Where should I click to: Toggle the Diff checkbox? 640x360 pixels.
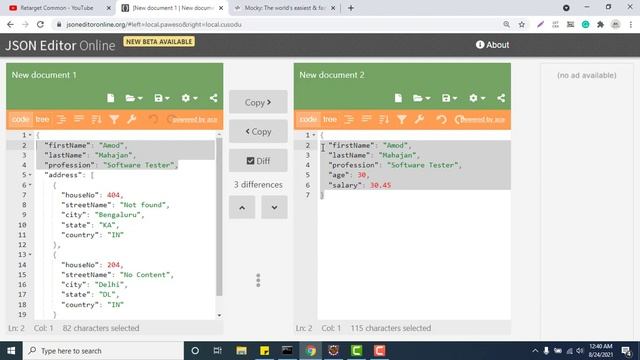coord(258,161)
